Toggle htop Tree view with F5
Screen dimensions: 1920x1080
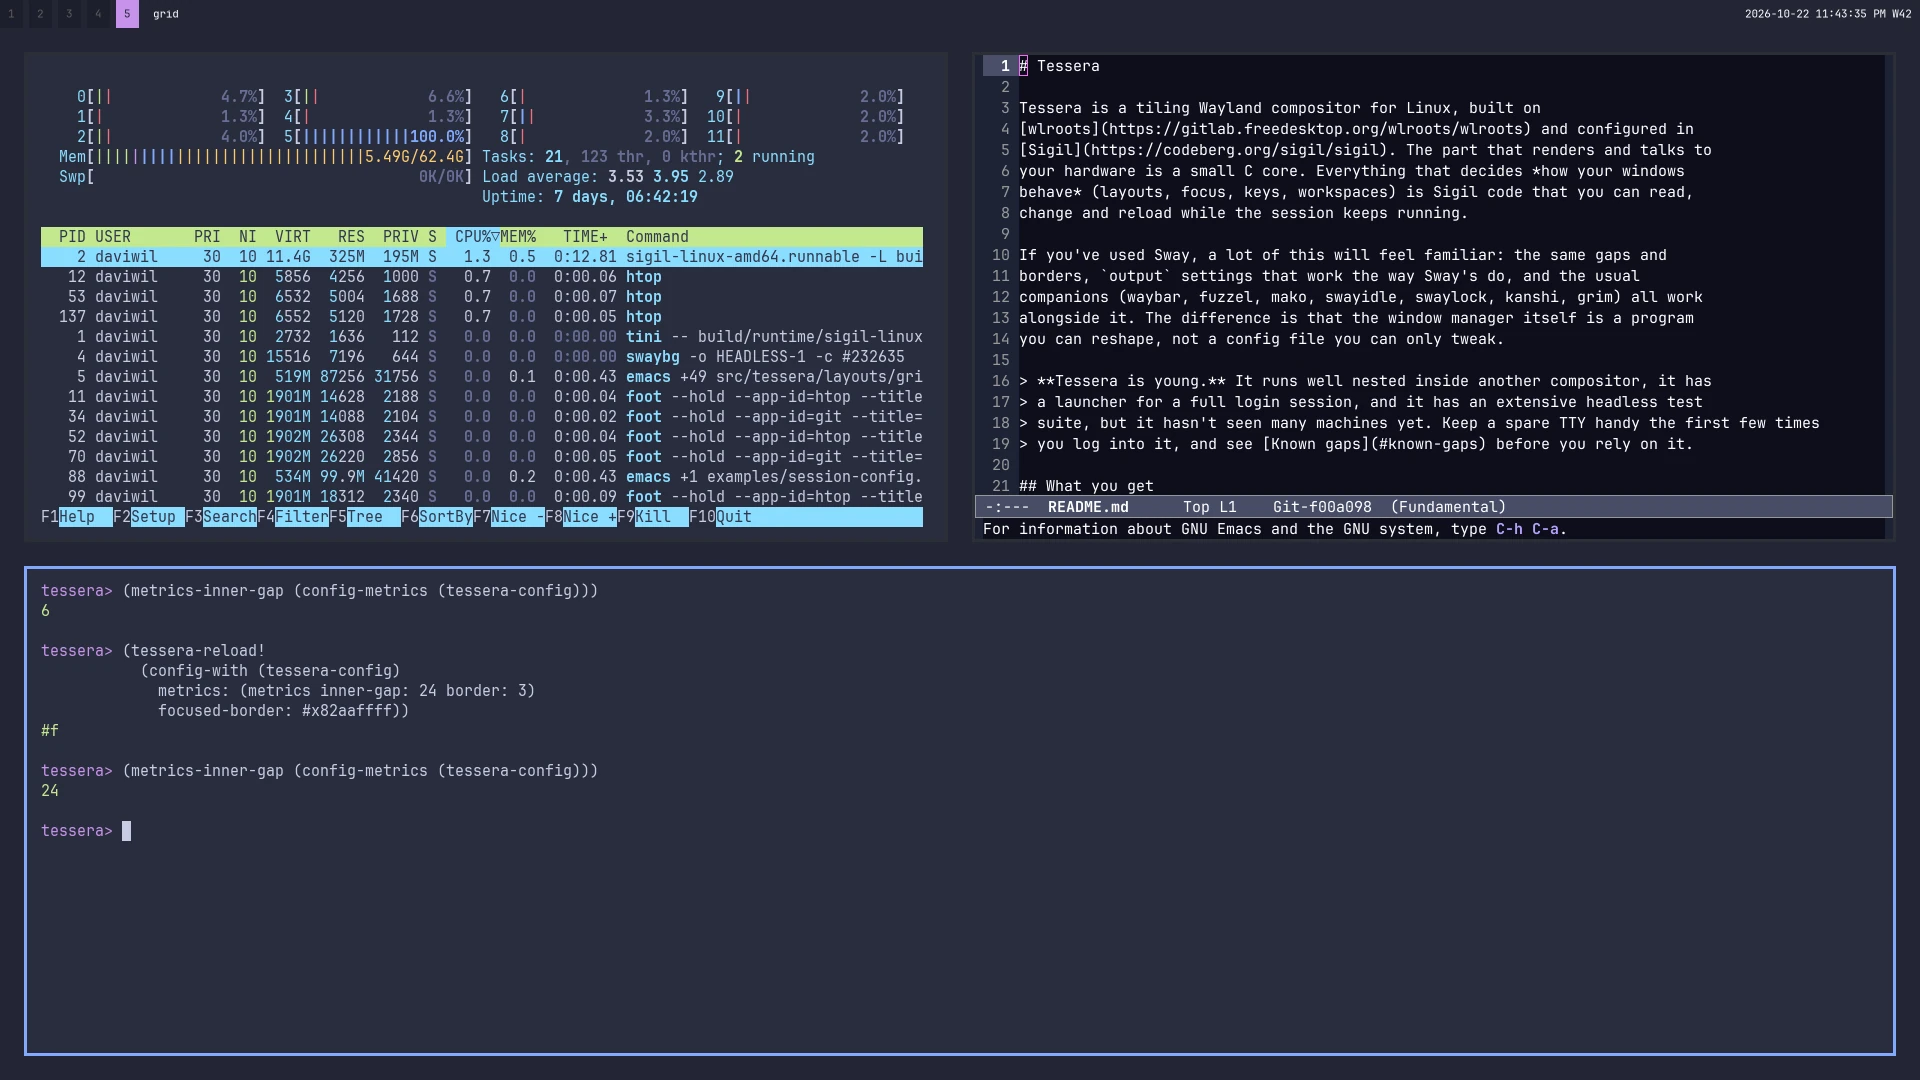pyautogui.click(x=365, y=517)
